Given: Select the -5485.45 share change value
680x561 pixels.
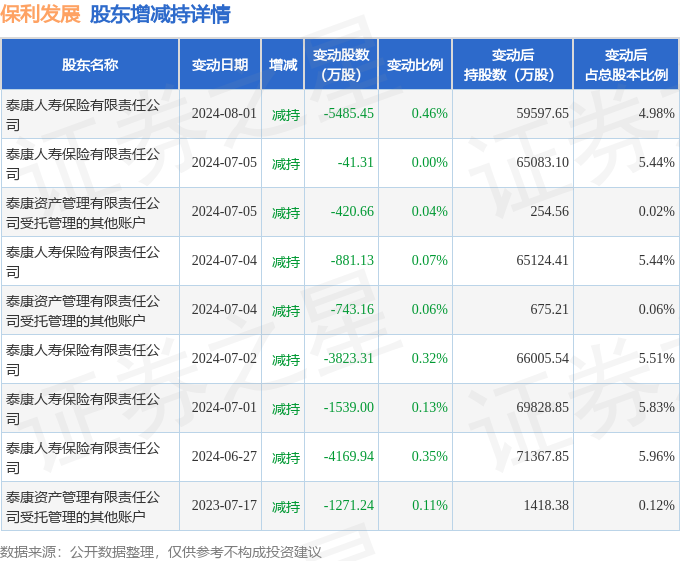Looking at the screenshot, I should (x=349, y=114).
